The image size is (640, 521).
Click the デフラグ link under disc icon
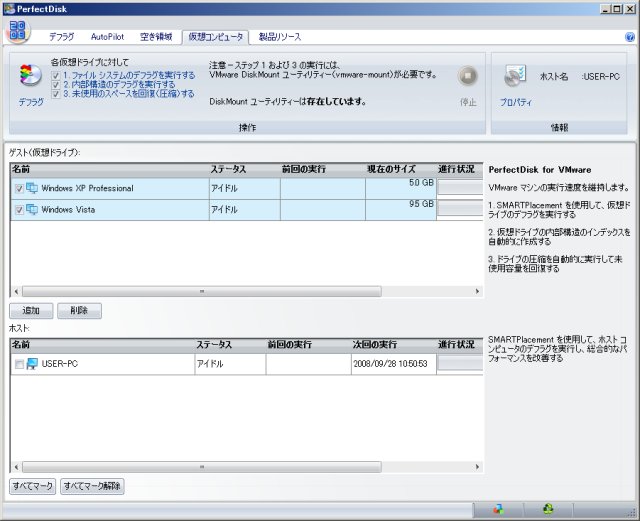click(x=31, y=102)
